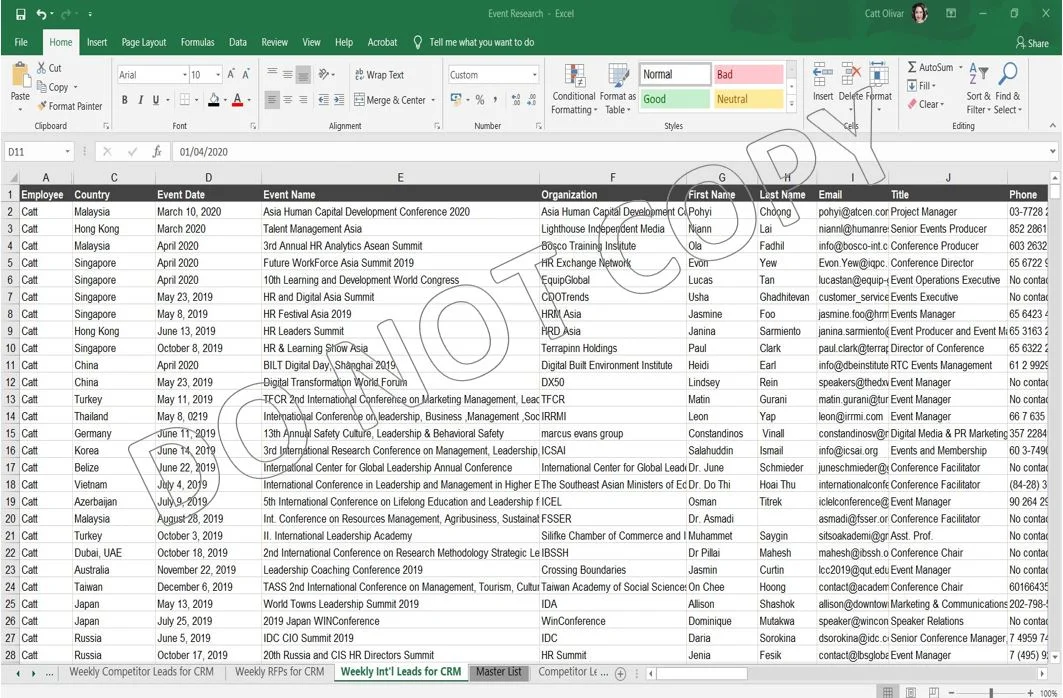Click the Undo arrow icon

pyautogui.click(x=42, y=14)
